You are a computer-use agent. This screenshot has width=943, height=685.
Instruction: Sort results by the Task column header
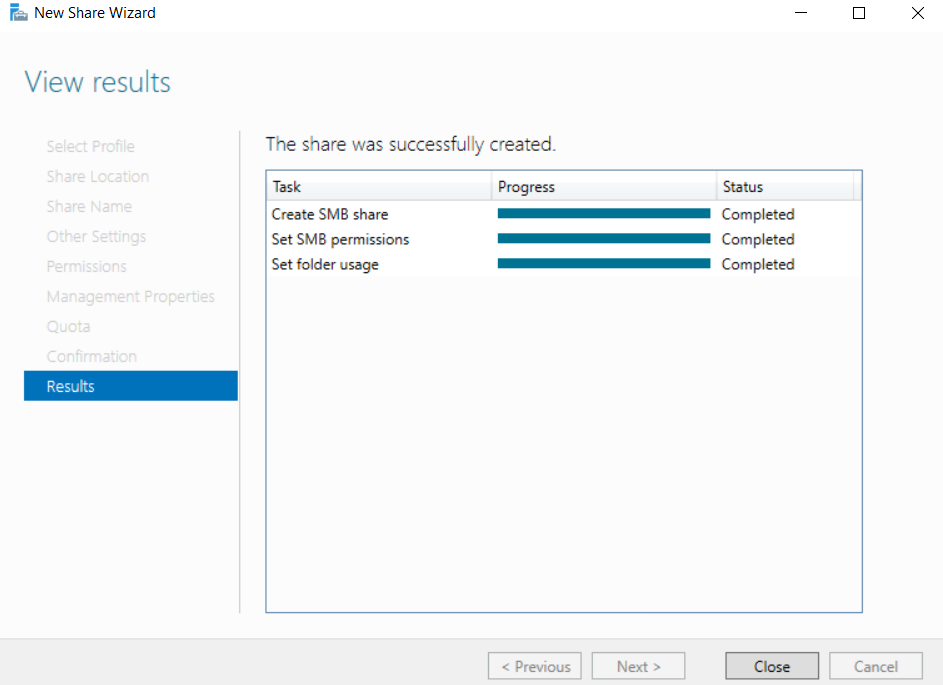(378, 187)
